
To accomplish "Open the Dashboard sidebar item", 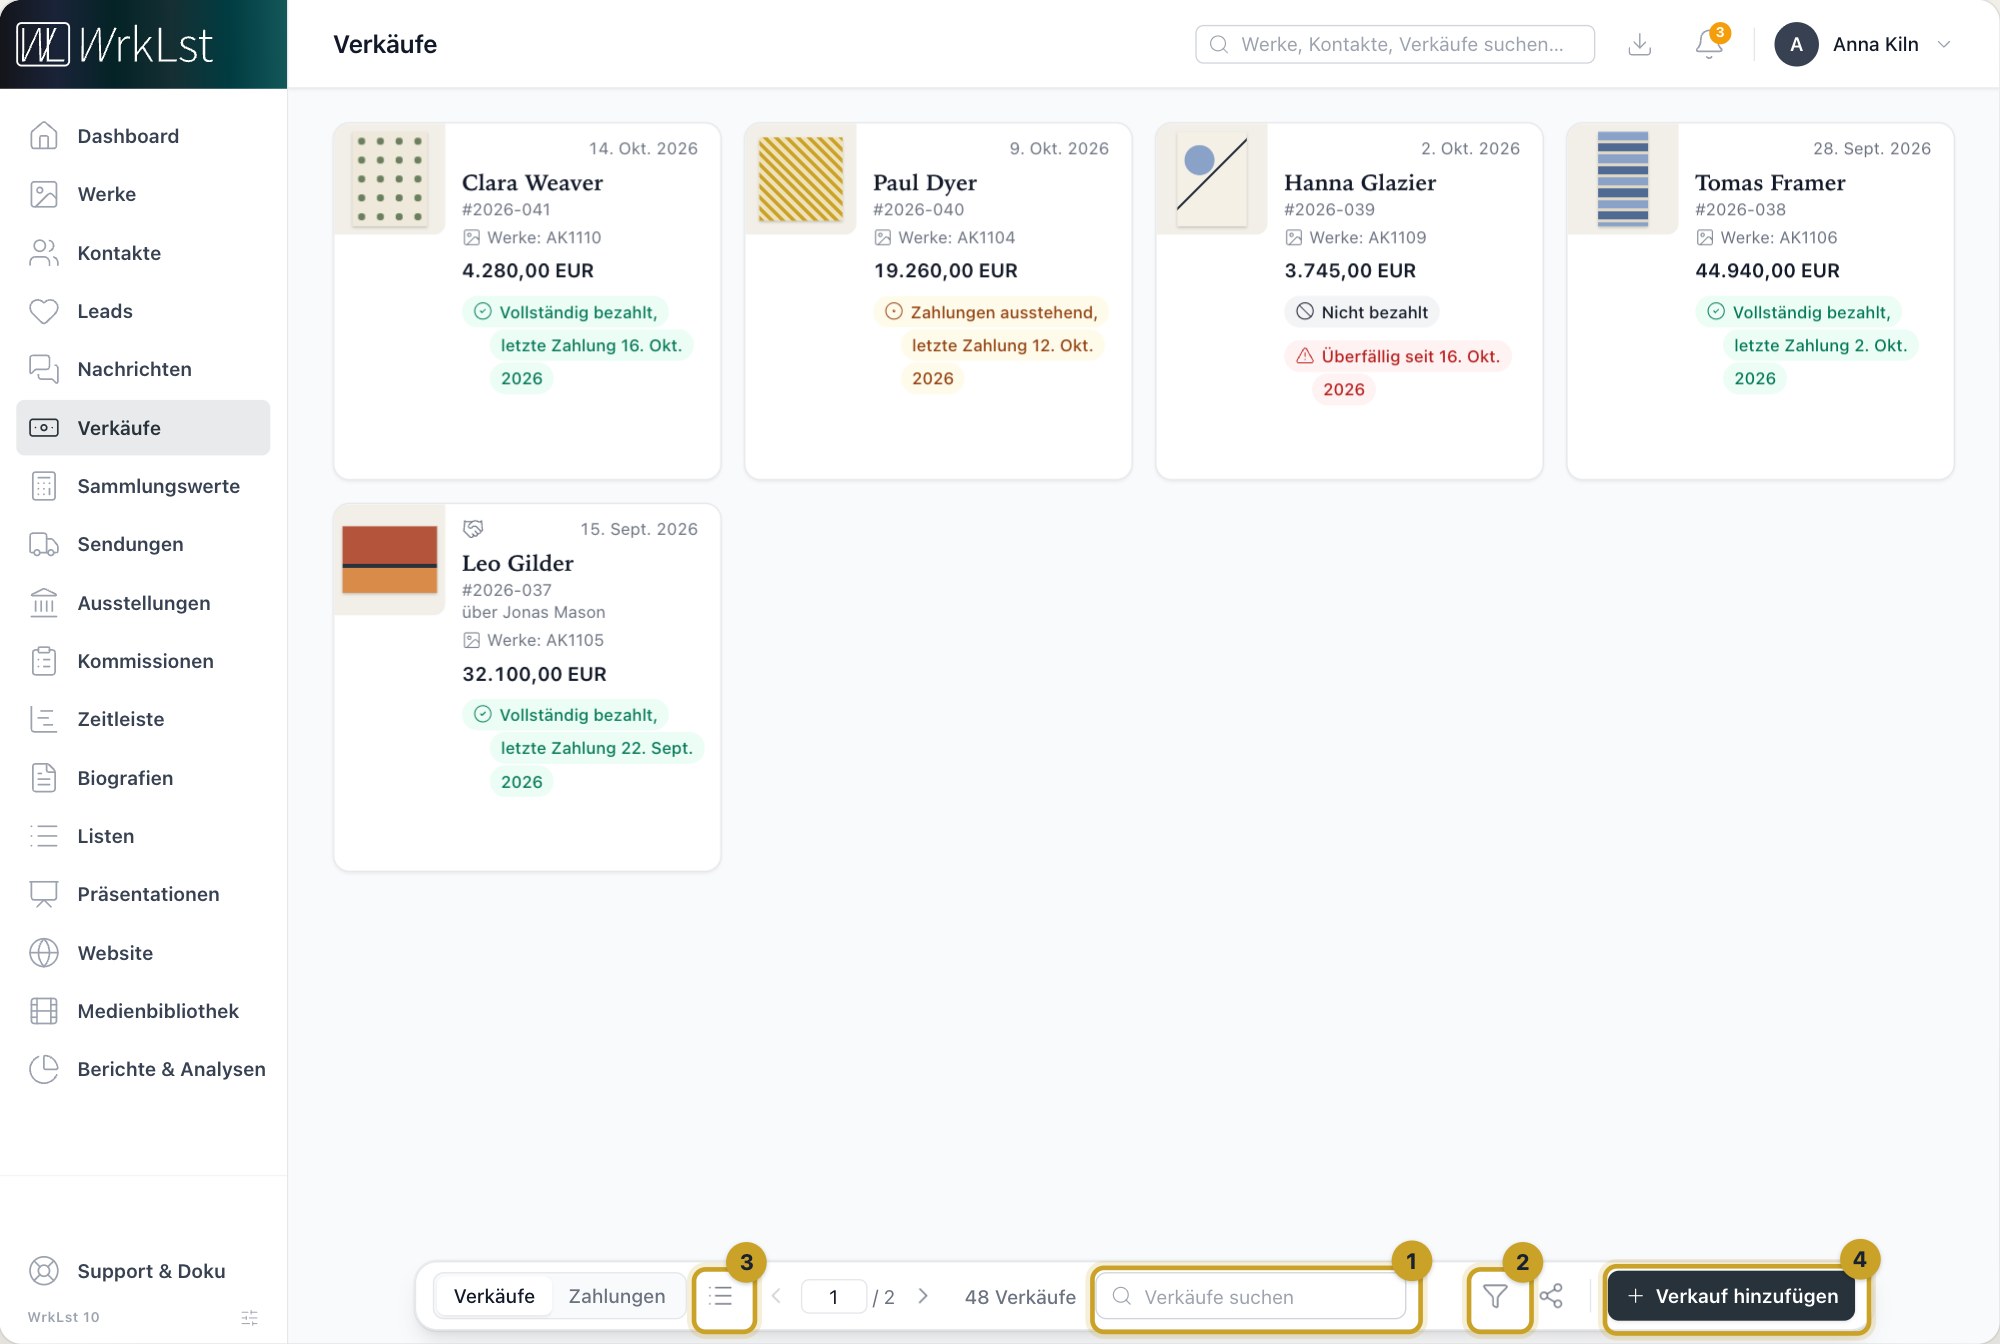I will tap(143, 136).
